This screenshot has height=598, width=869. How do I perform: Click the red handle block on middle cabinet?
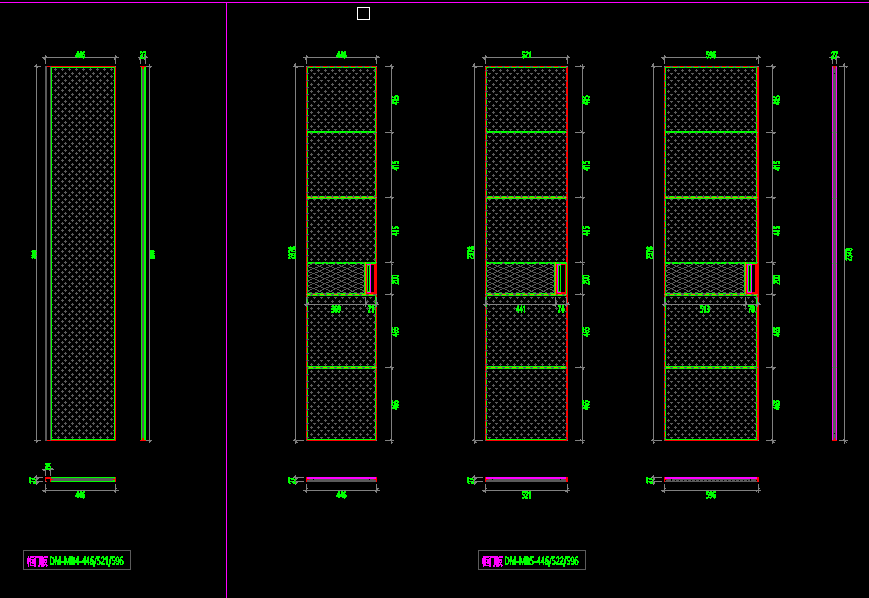coord(560,278)
